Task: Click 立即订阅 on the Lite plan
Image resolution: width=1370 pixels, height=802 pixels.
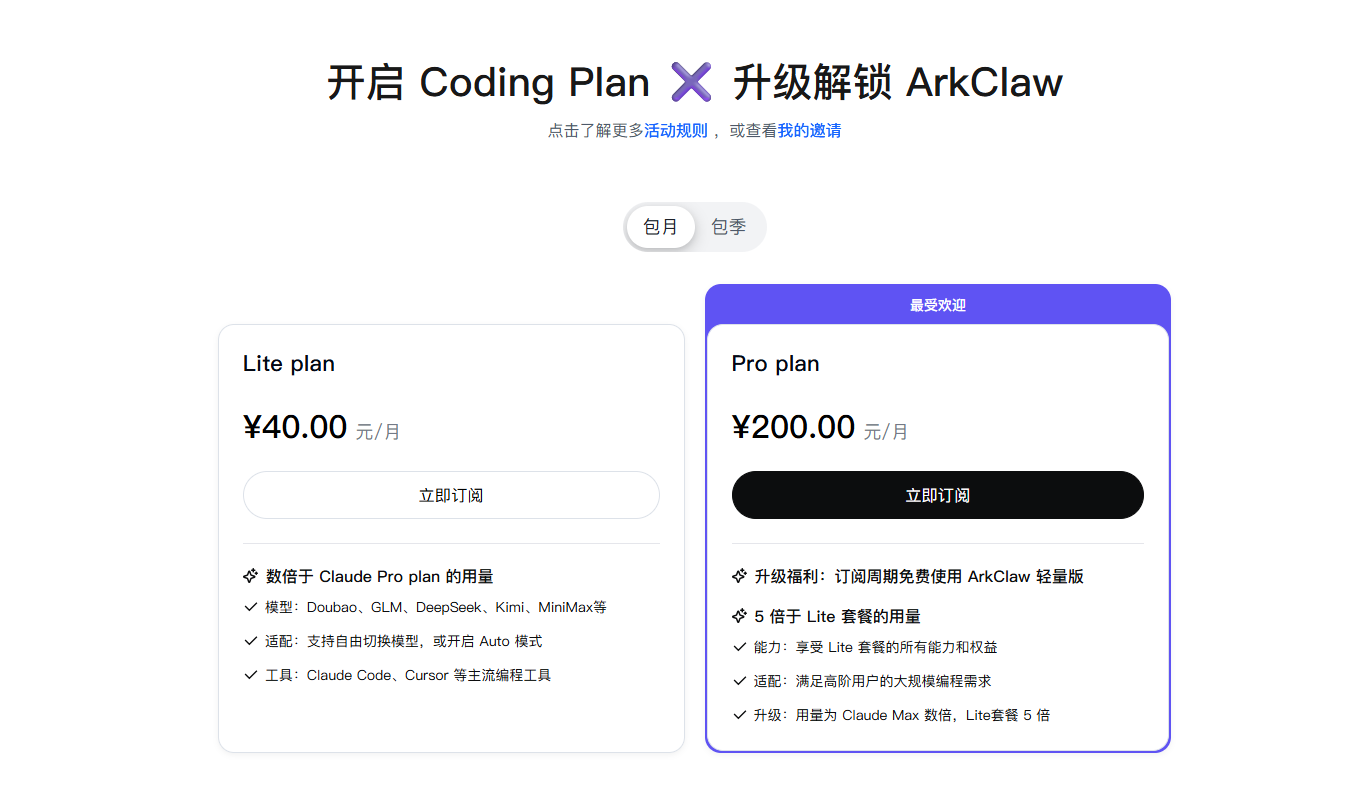Action: [451, 495]
